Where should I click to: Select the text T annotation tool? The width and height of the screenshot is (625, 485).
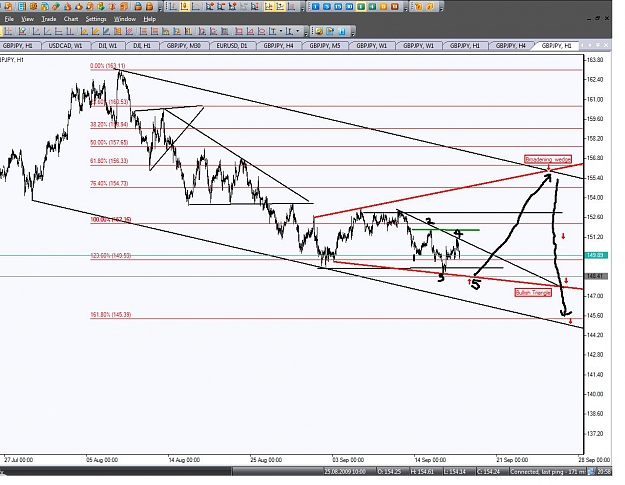point(273,31)
